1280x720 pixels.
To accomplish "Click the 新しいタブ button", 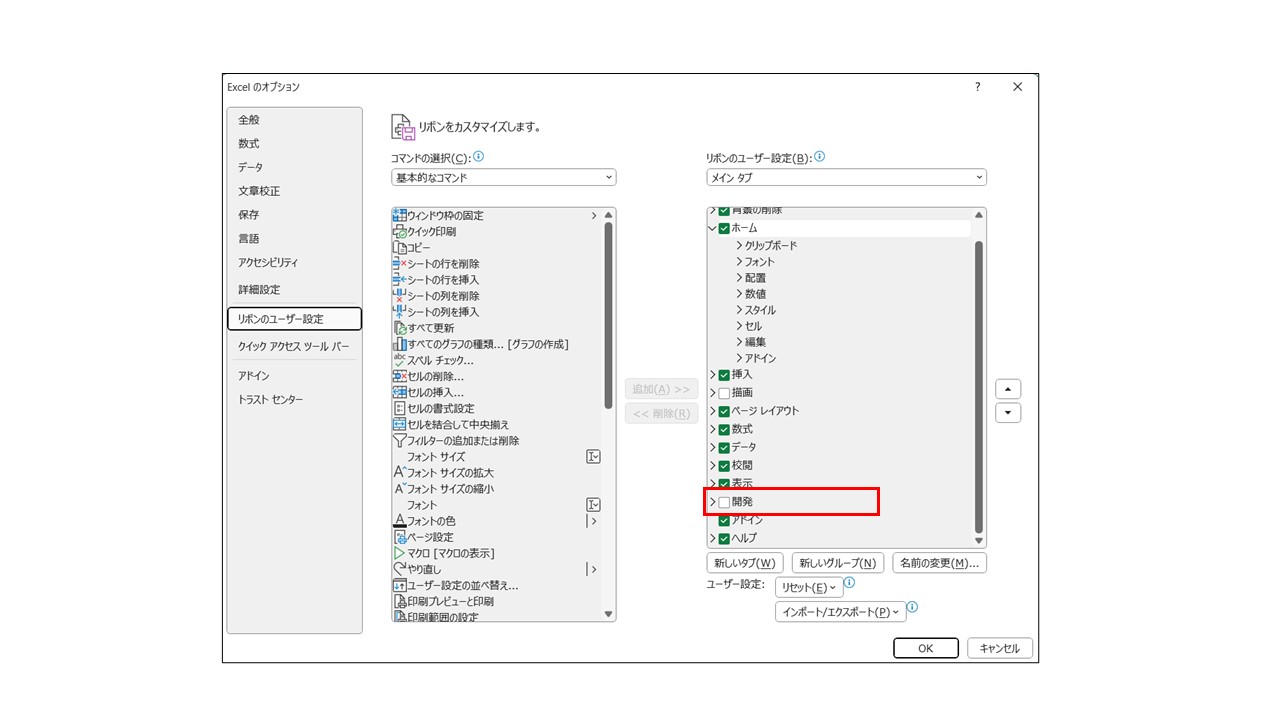I will 745,563.
